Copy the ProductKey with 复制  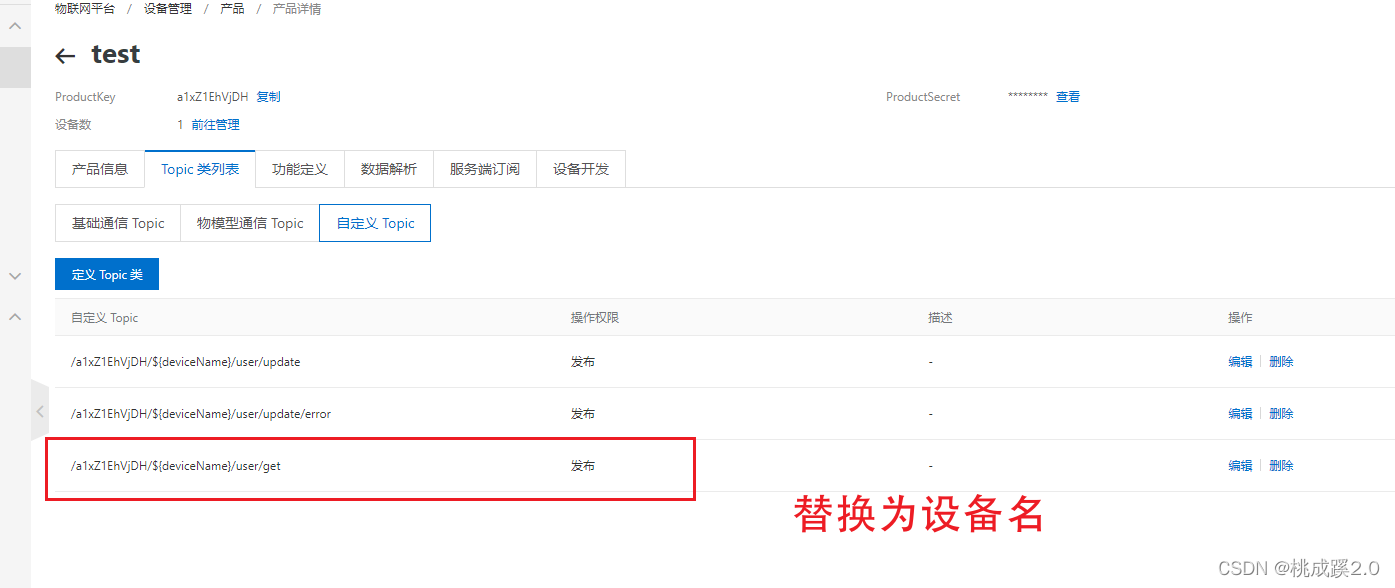(x=268, y=97)
